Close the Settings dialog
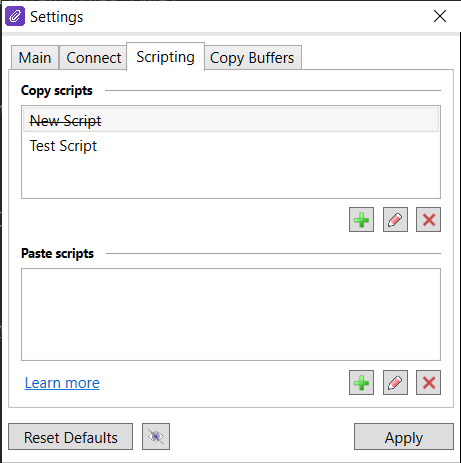Image resolution: width=461 pixels, height=463 pixels. tap(440, 16)
